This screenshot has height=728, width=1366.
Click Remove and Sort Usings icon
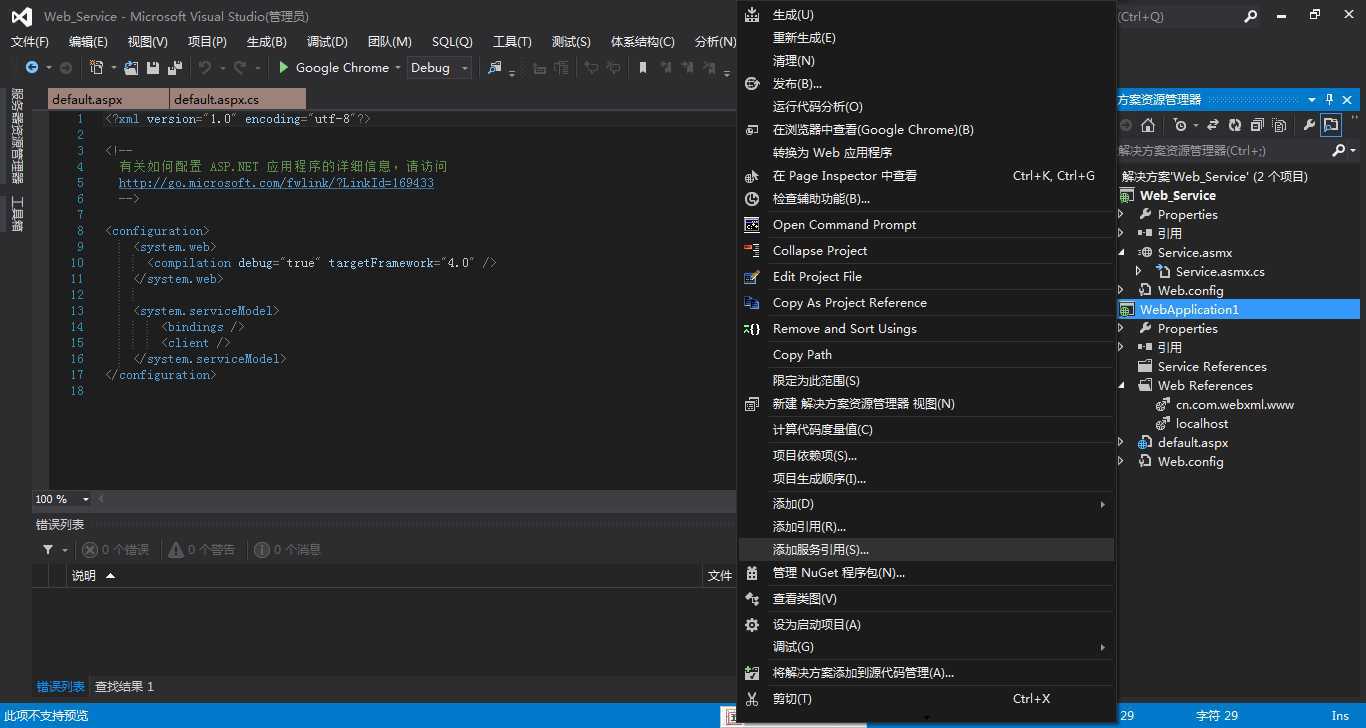click(x=752, y=329)
